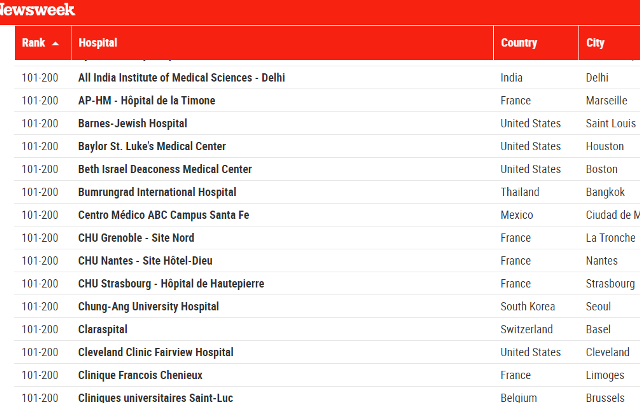Toggle the Rank sort arrow
The image size is (640, 403).
tap(56, 43)
